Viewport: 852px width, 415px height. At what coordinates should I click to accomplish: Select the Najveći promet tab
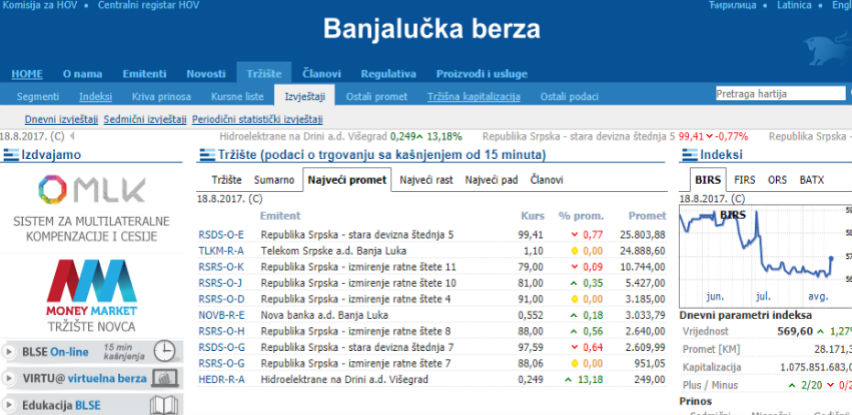(347, 180)
